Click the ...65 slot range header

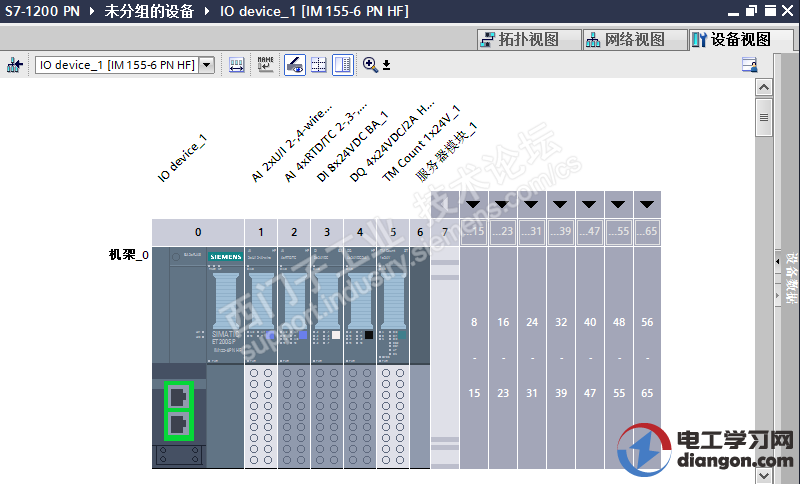pyautogui.click(x=647, y=232)
